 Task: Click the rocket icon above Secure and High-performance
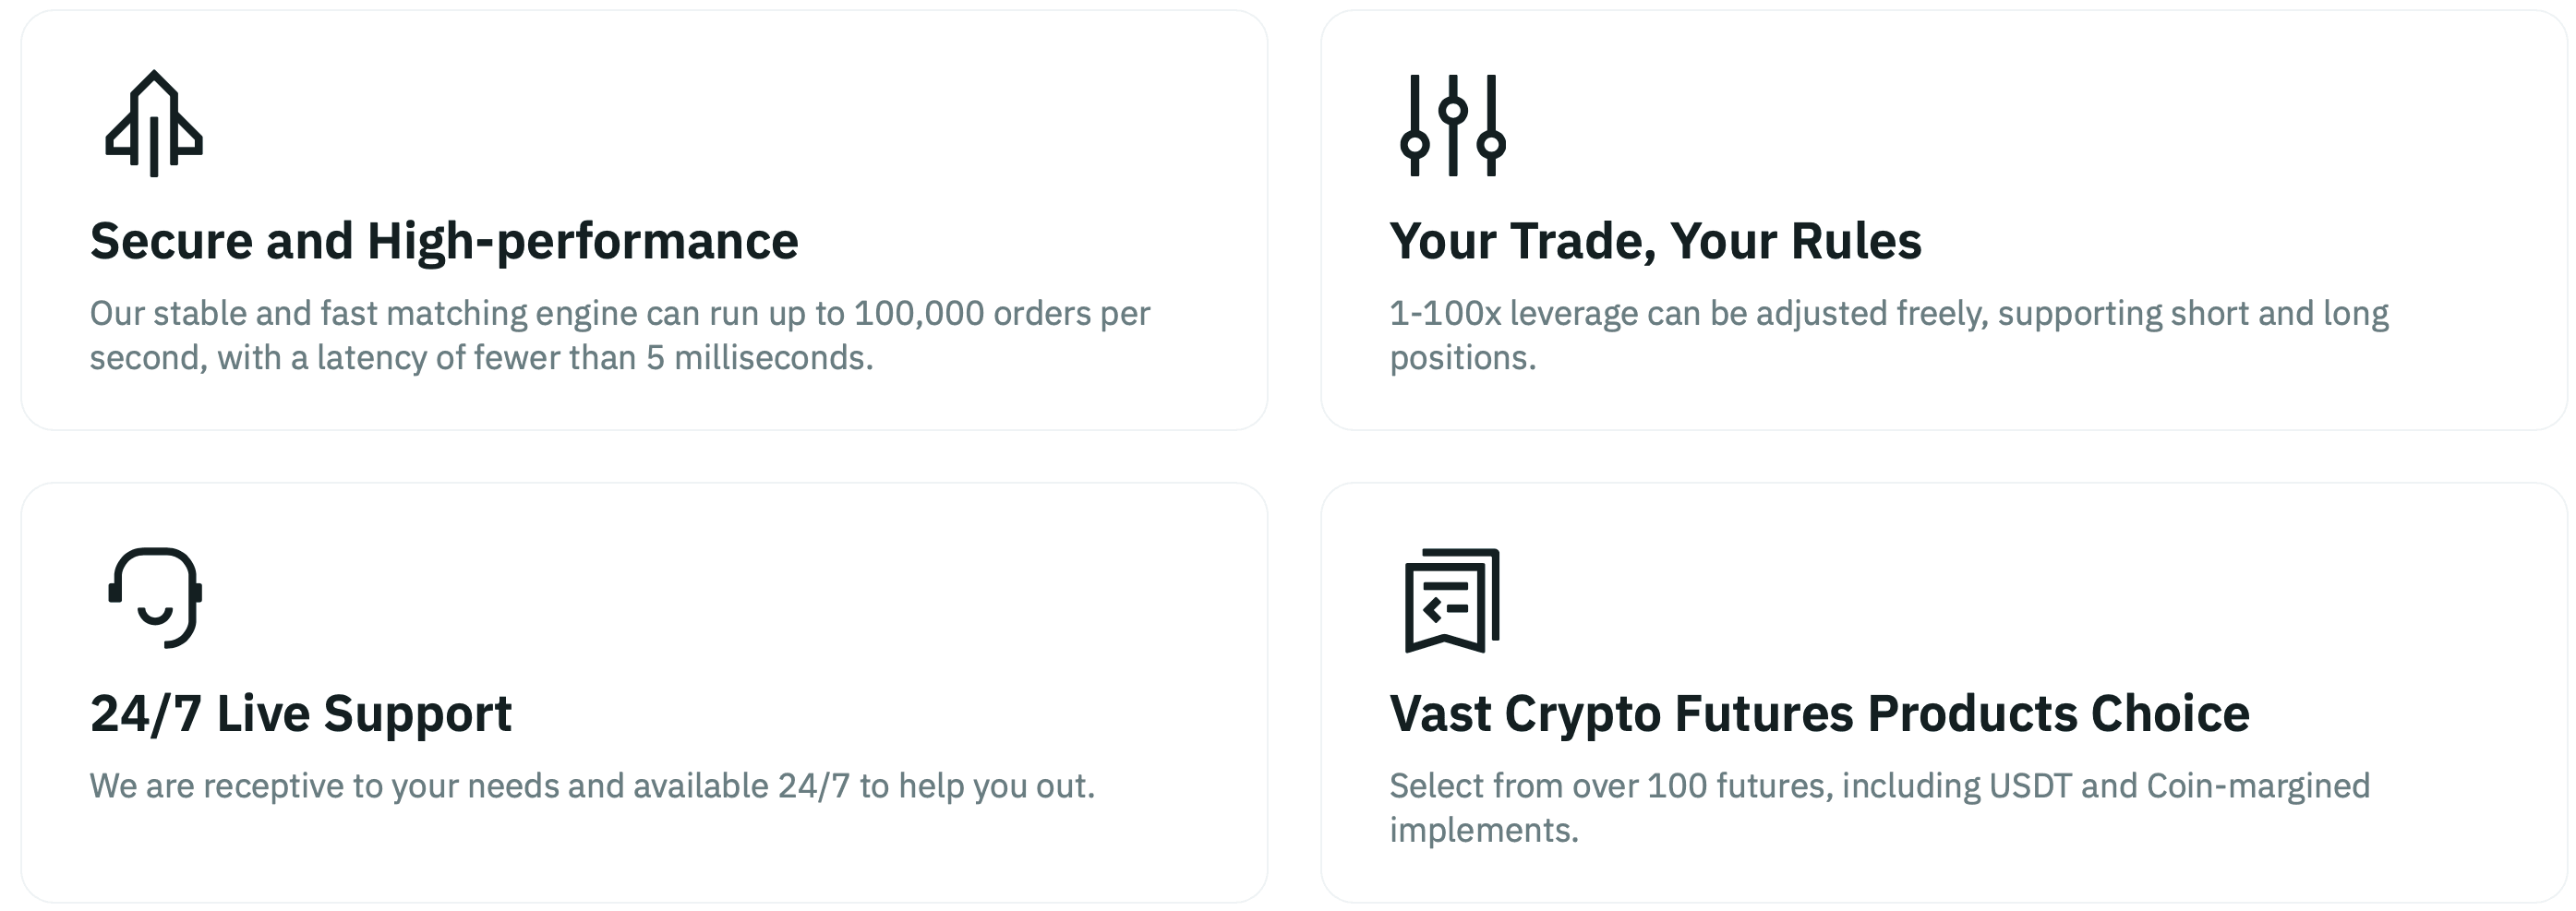click(x=154, y=124)
